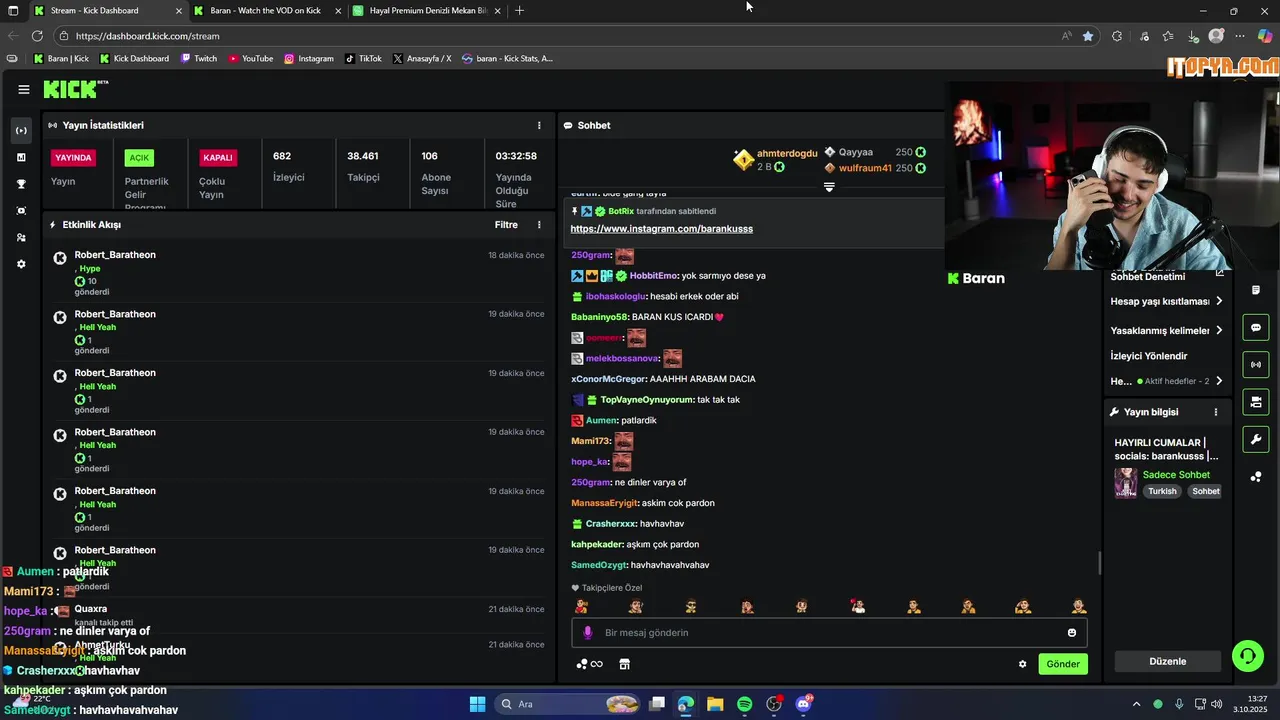Click the Sohbet category tag
The height and width of the screenshot is (720, 1280).
(x=1206, y=492)
